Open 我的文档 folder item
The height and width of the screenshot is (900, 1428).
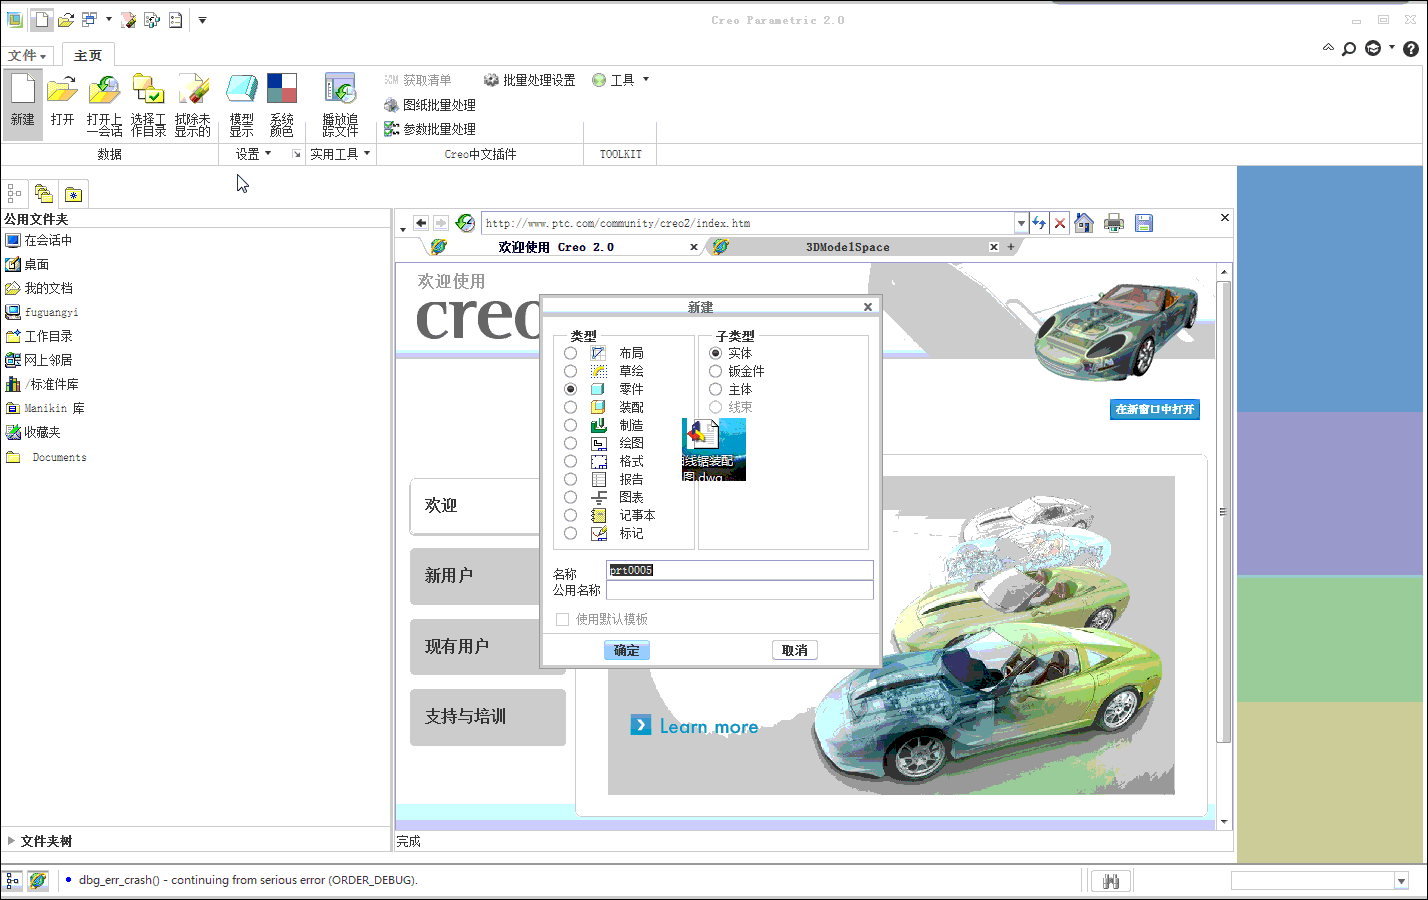[39, 288]
